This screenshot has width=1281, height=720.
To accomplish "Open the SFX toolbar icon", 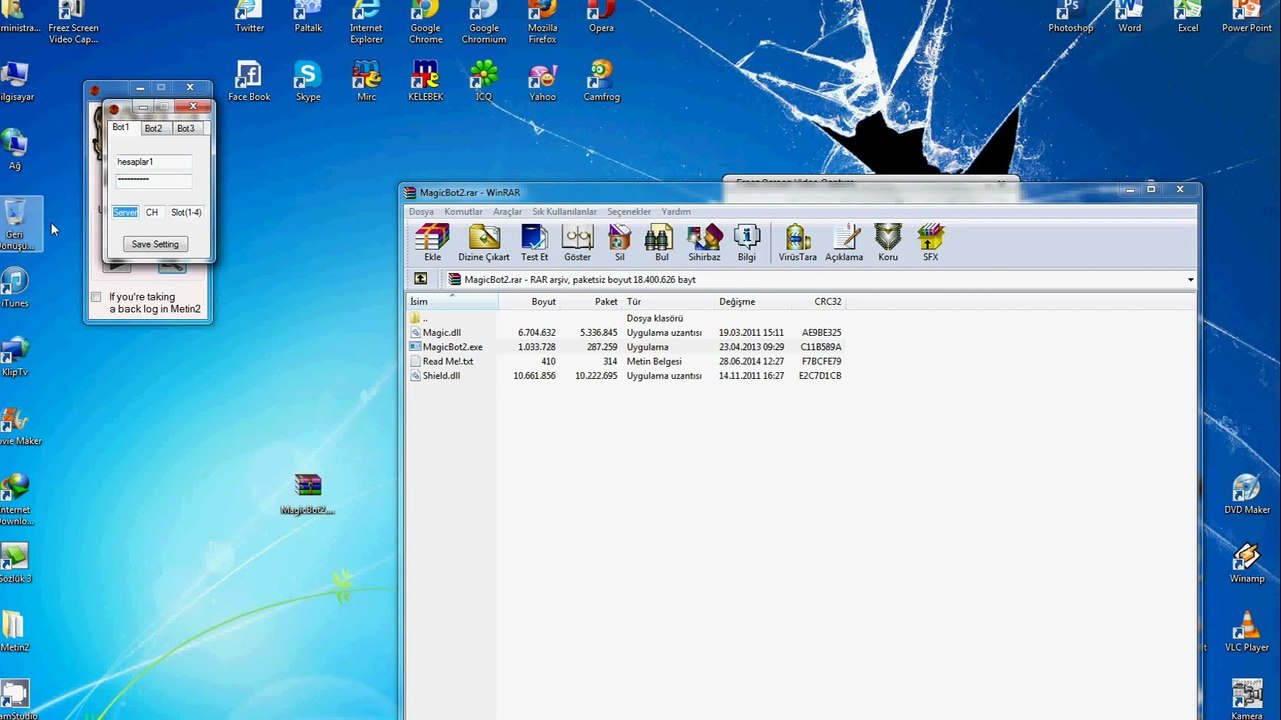I will [x=930, y=243].
